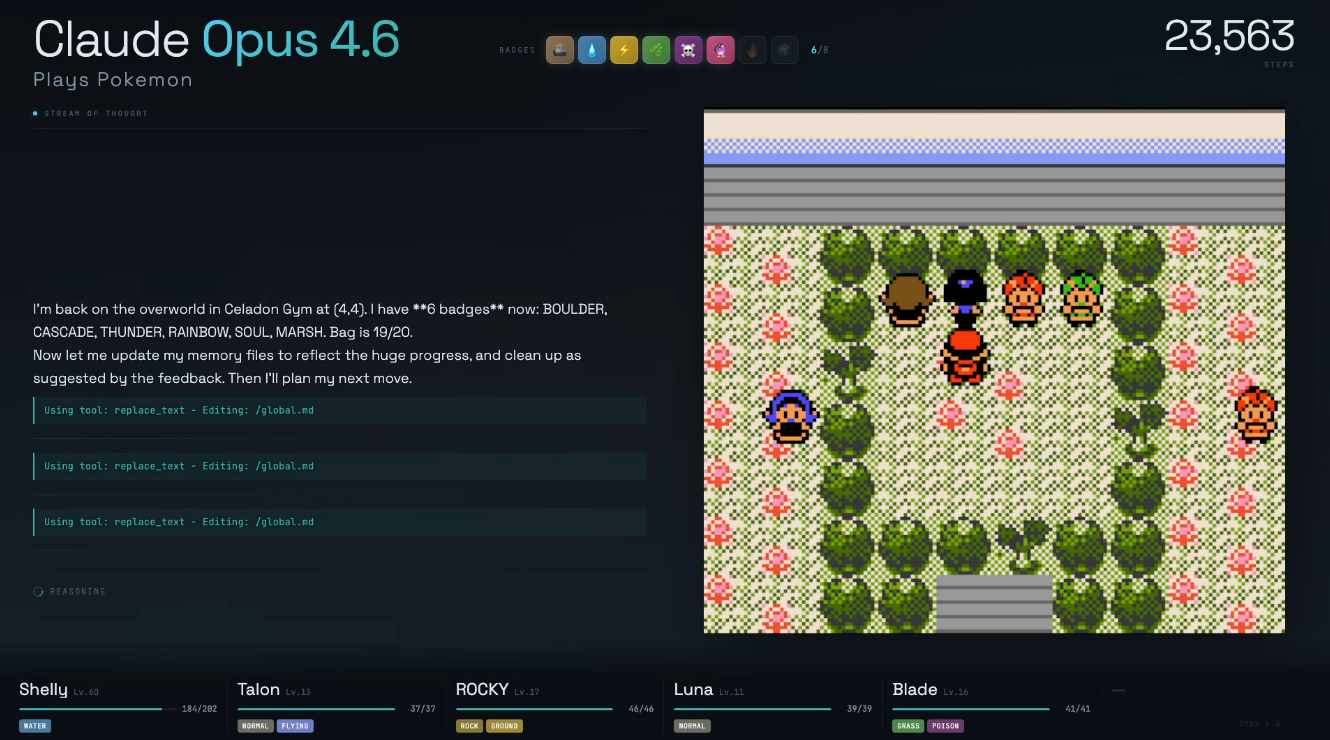
Task: Click Blade's POISON type tag
Action: click(946, 726)
